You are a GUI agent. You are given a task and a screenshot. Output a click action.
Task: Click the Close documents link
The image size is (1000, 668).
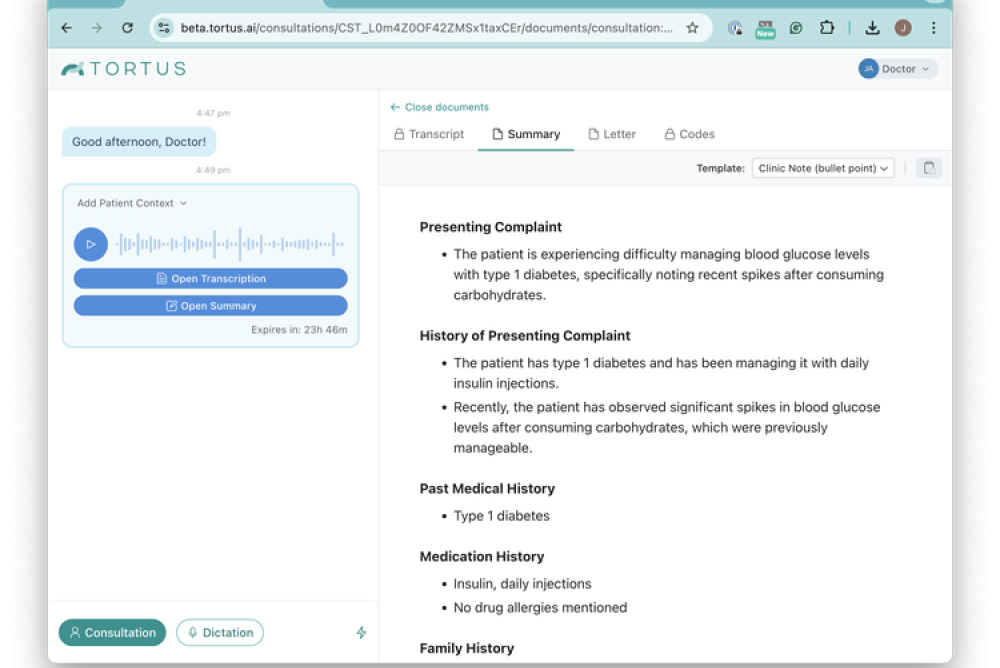pos(440,107)
